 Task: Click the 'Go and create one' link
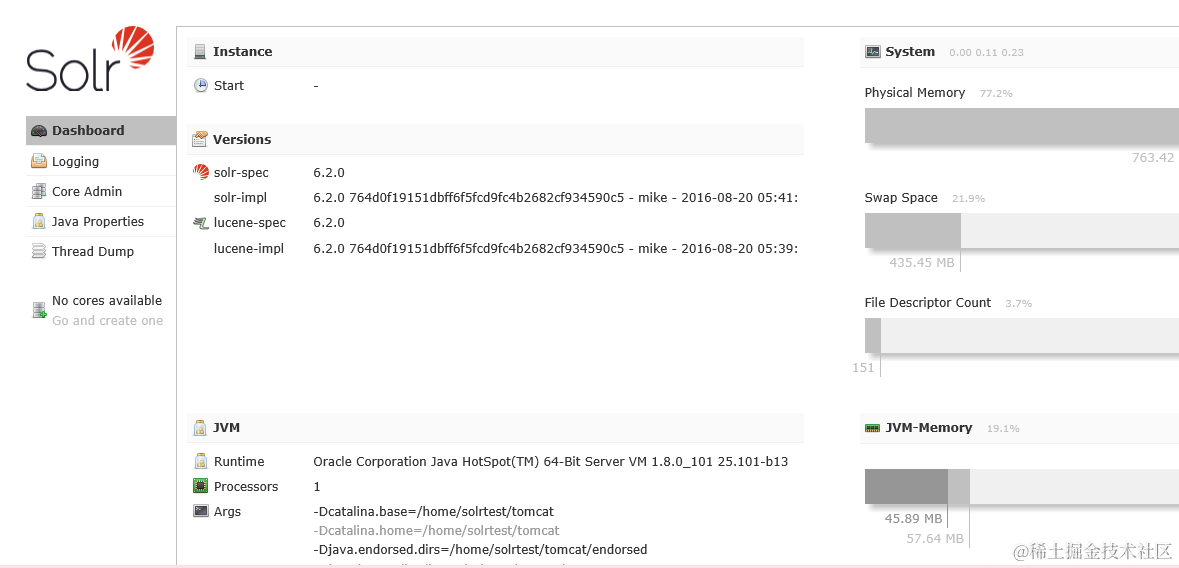pyautogui.click(x=108, y=320)
